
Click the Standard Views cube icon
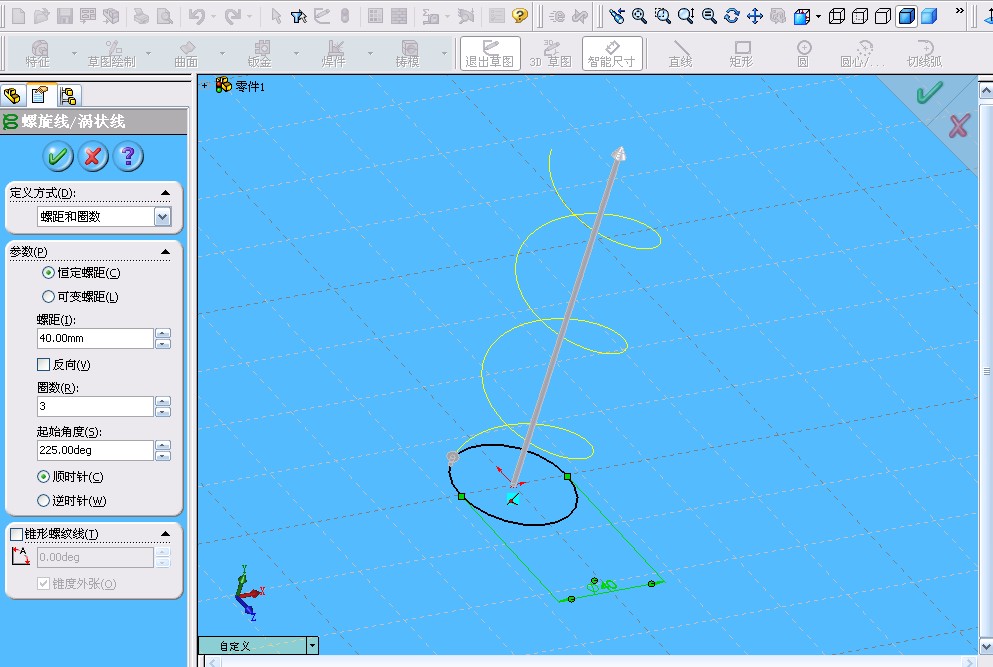[x=802, y=16]
